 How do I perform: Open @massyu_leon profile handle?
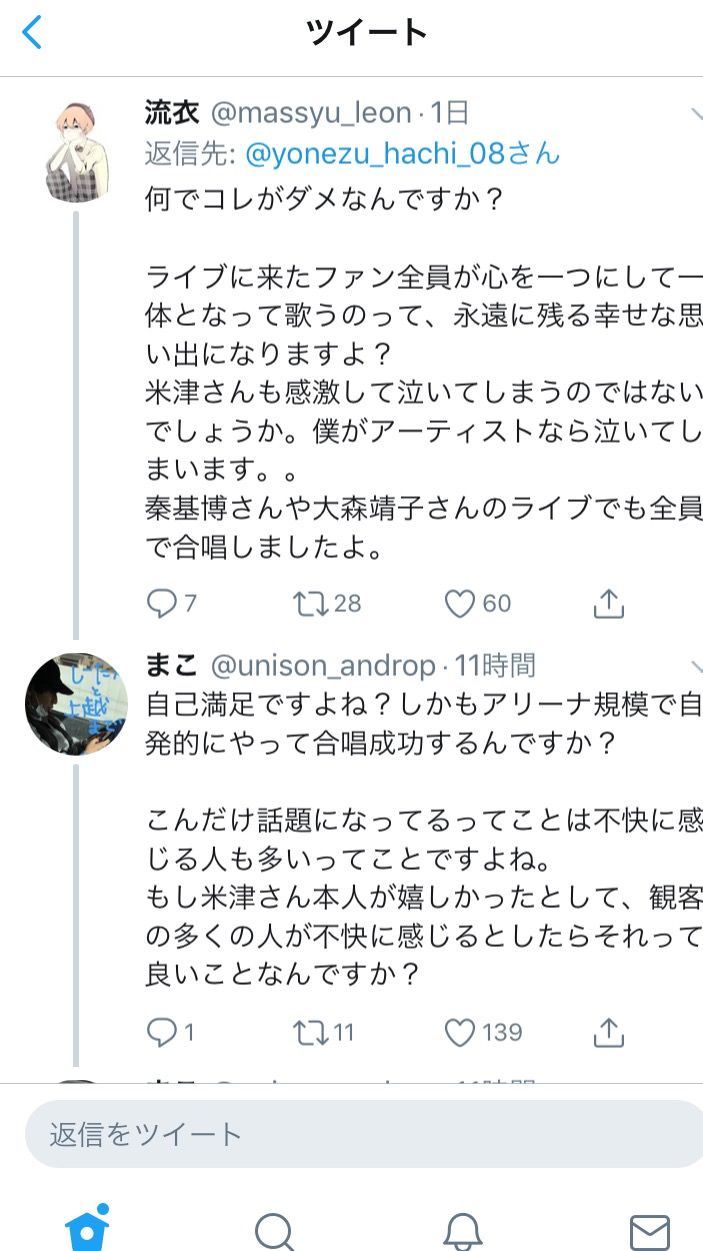310,113
